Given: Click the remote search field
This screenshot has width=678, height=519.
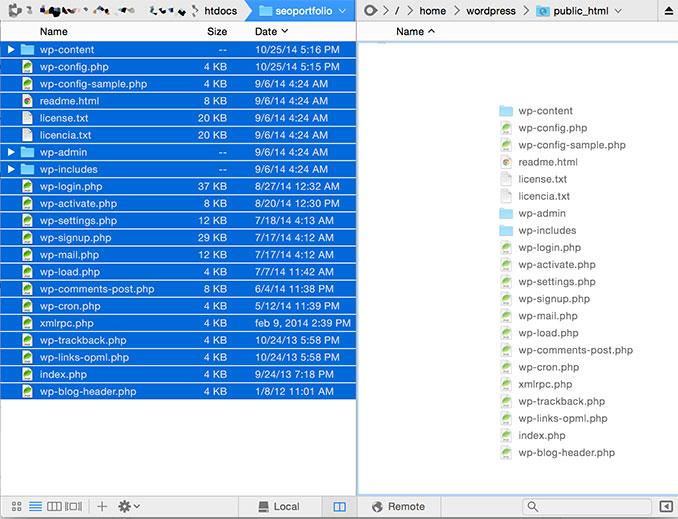Looking at the screenshot, I should [587, 506].
